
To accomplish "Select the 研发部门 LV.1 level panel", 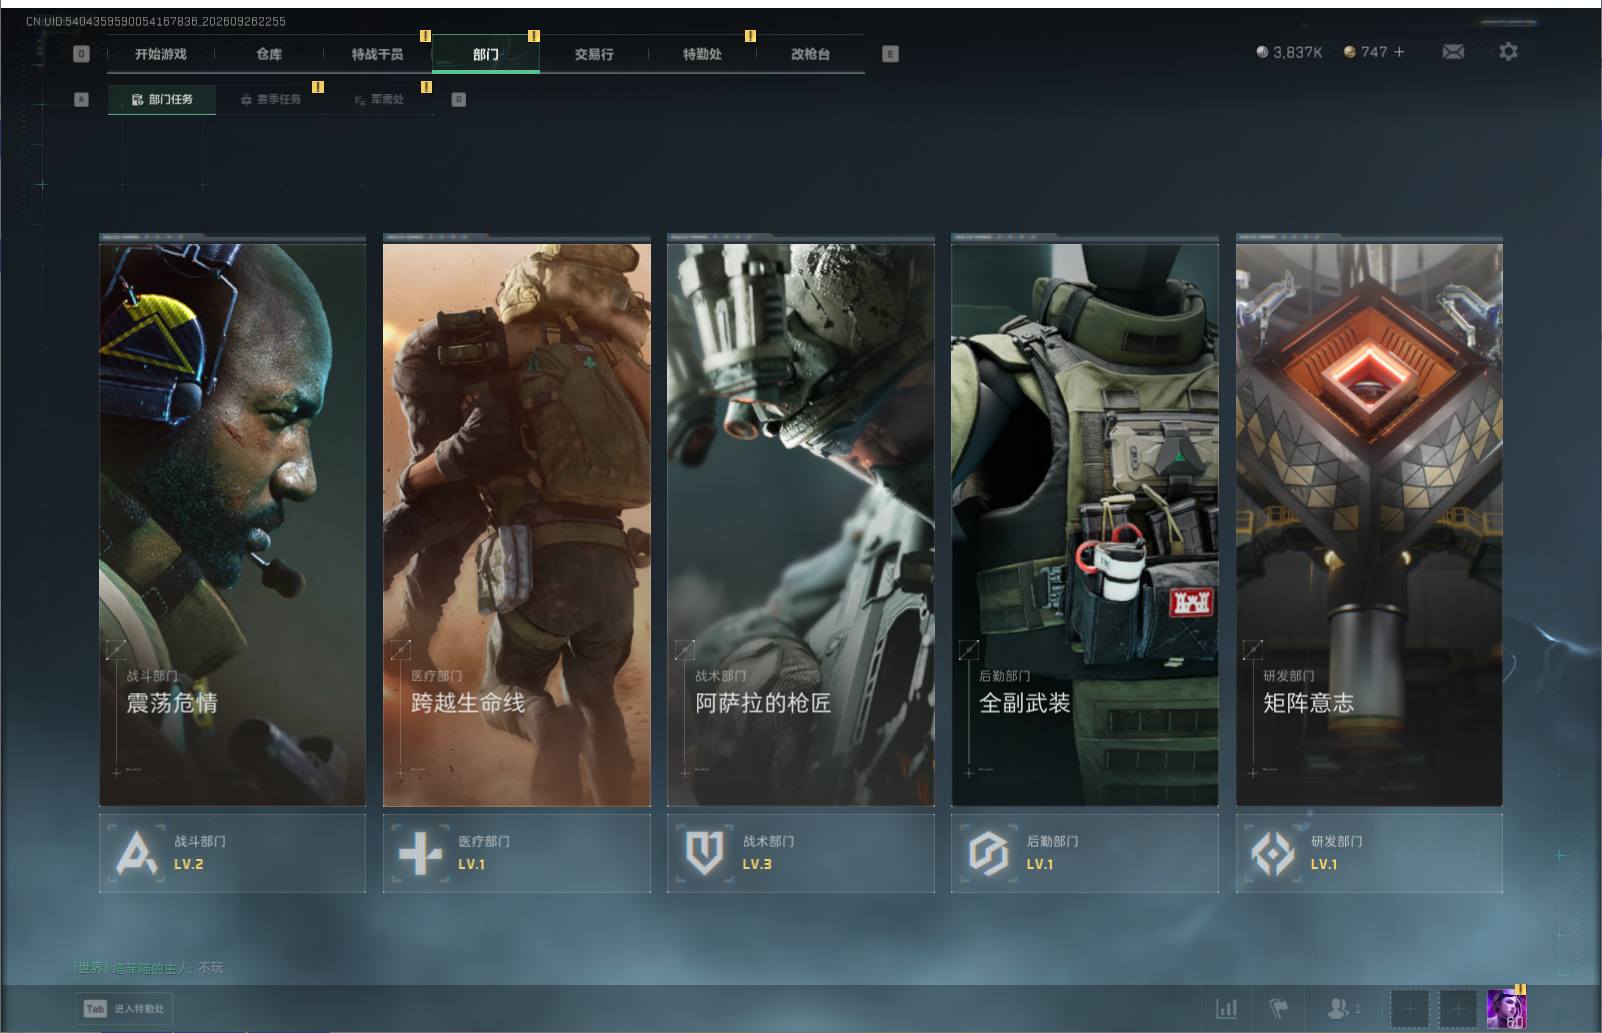I will tap(1369, 853).
